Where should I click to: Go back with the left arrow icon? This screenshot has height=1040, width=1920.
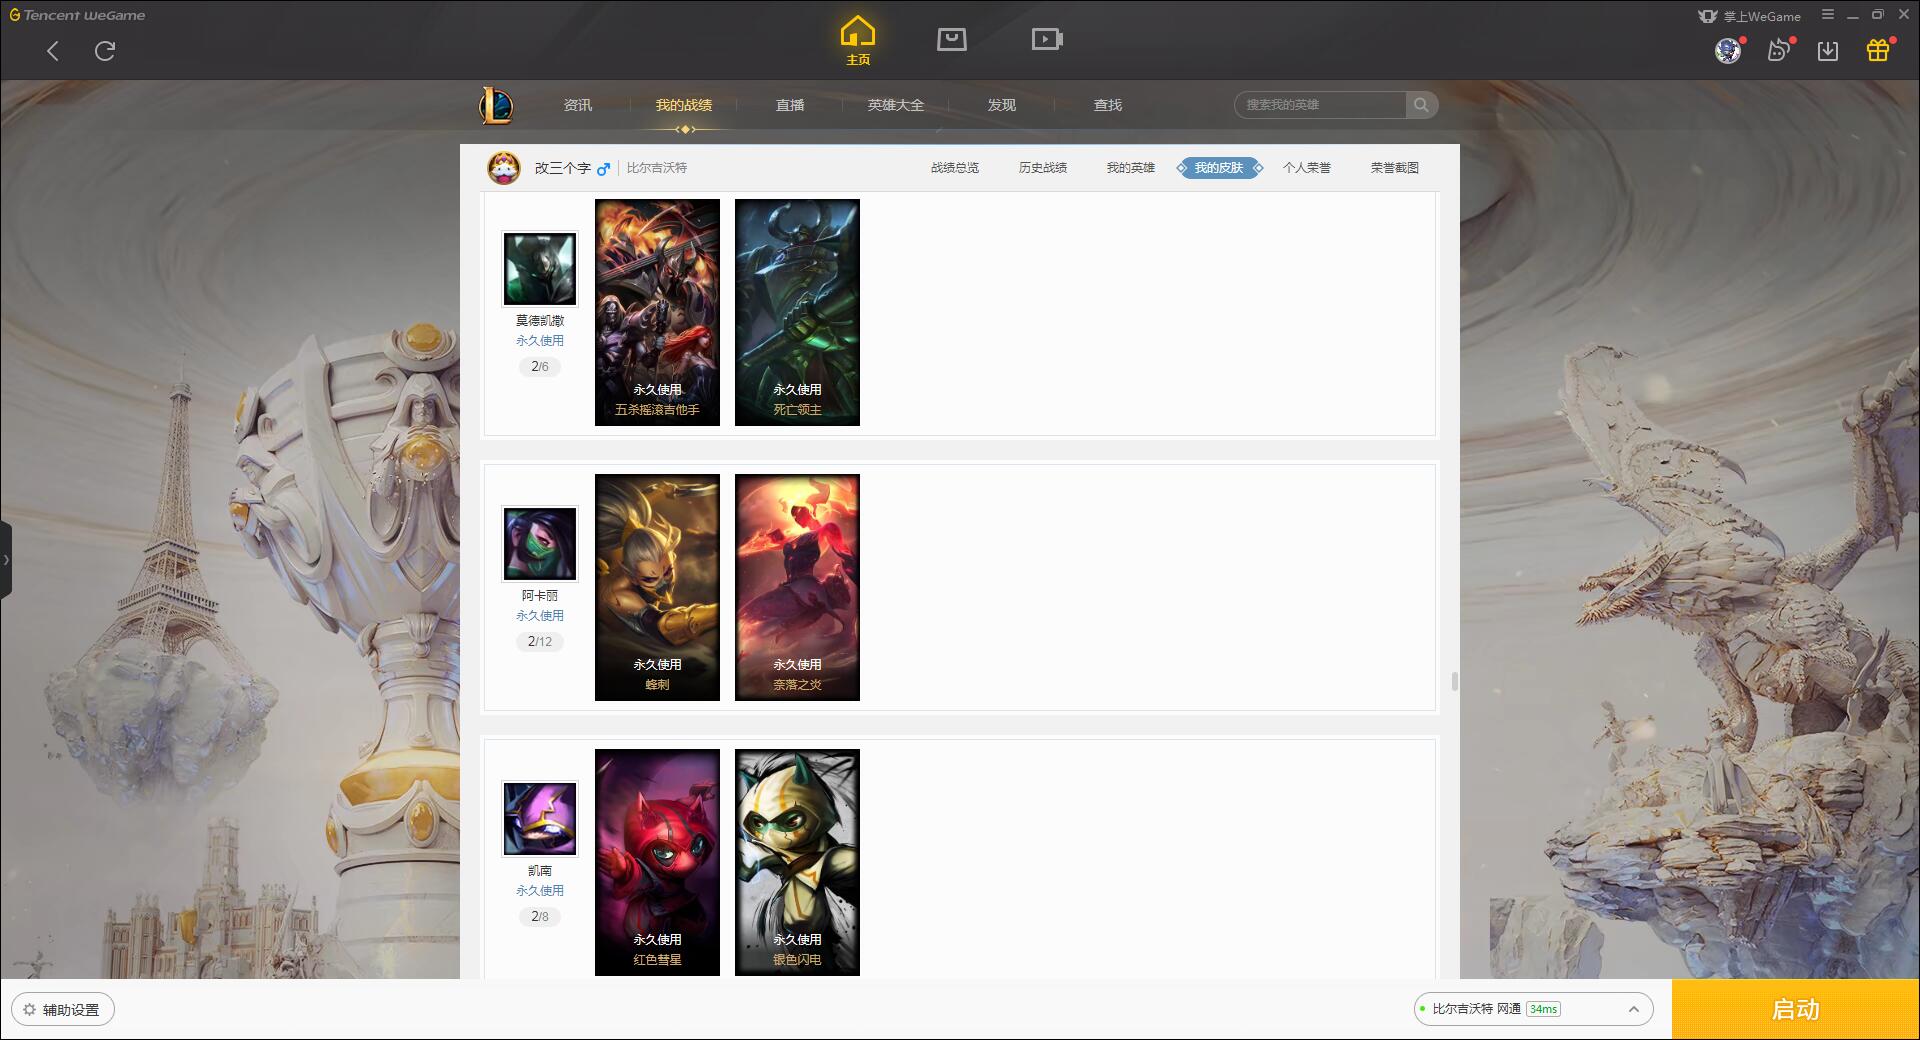pos(53,51)
